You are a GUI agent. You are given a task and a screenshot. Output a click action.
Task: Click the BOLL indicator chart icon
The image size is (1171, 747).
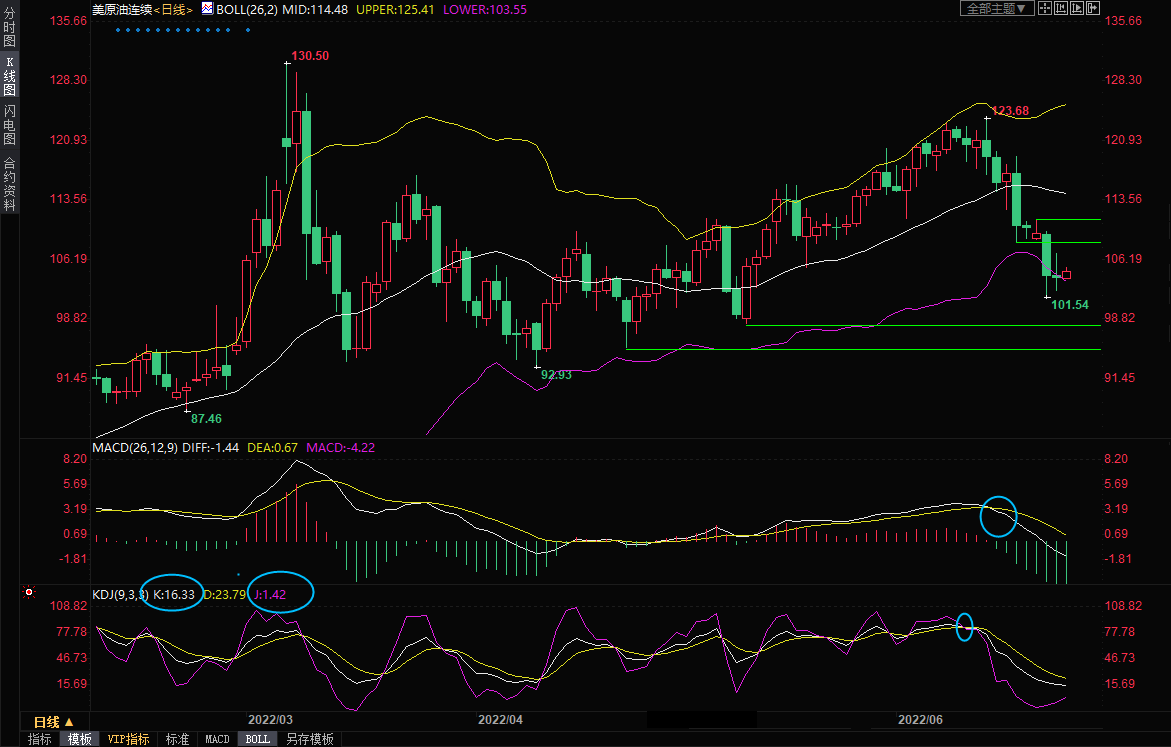207,8
